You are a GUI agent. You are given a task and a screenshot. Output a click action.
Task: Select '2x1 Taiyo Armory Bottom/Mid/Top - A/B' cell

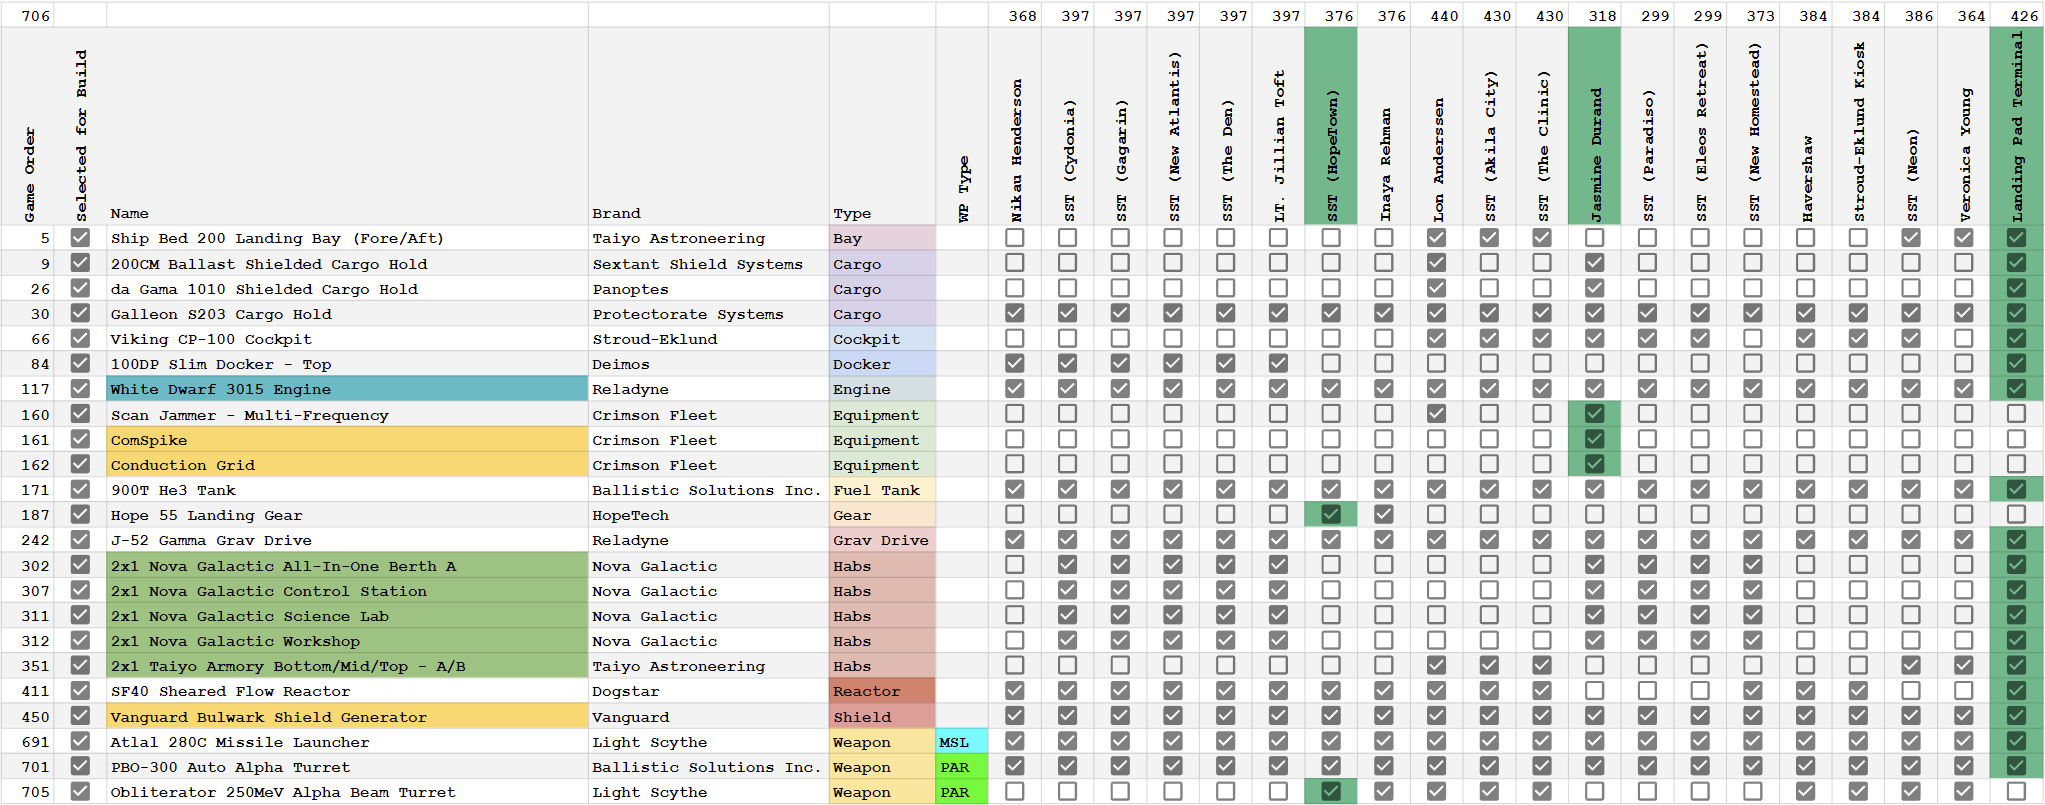click(348, 665)
